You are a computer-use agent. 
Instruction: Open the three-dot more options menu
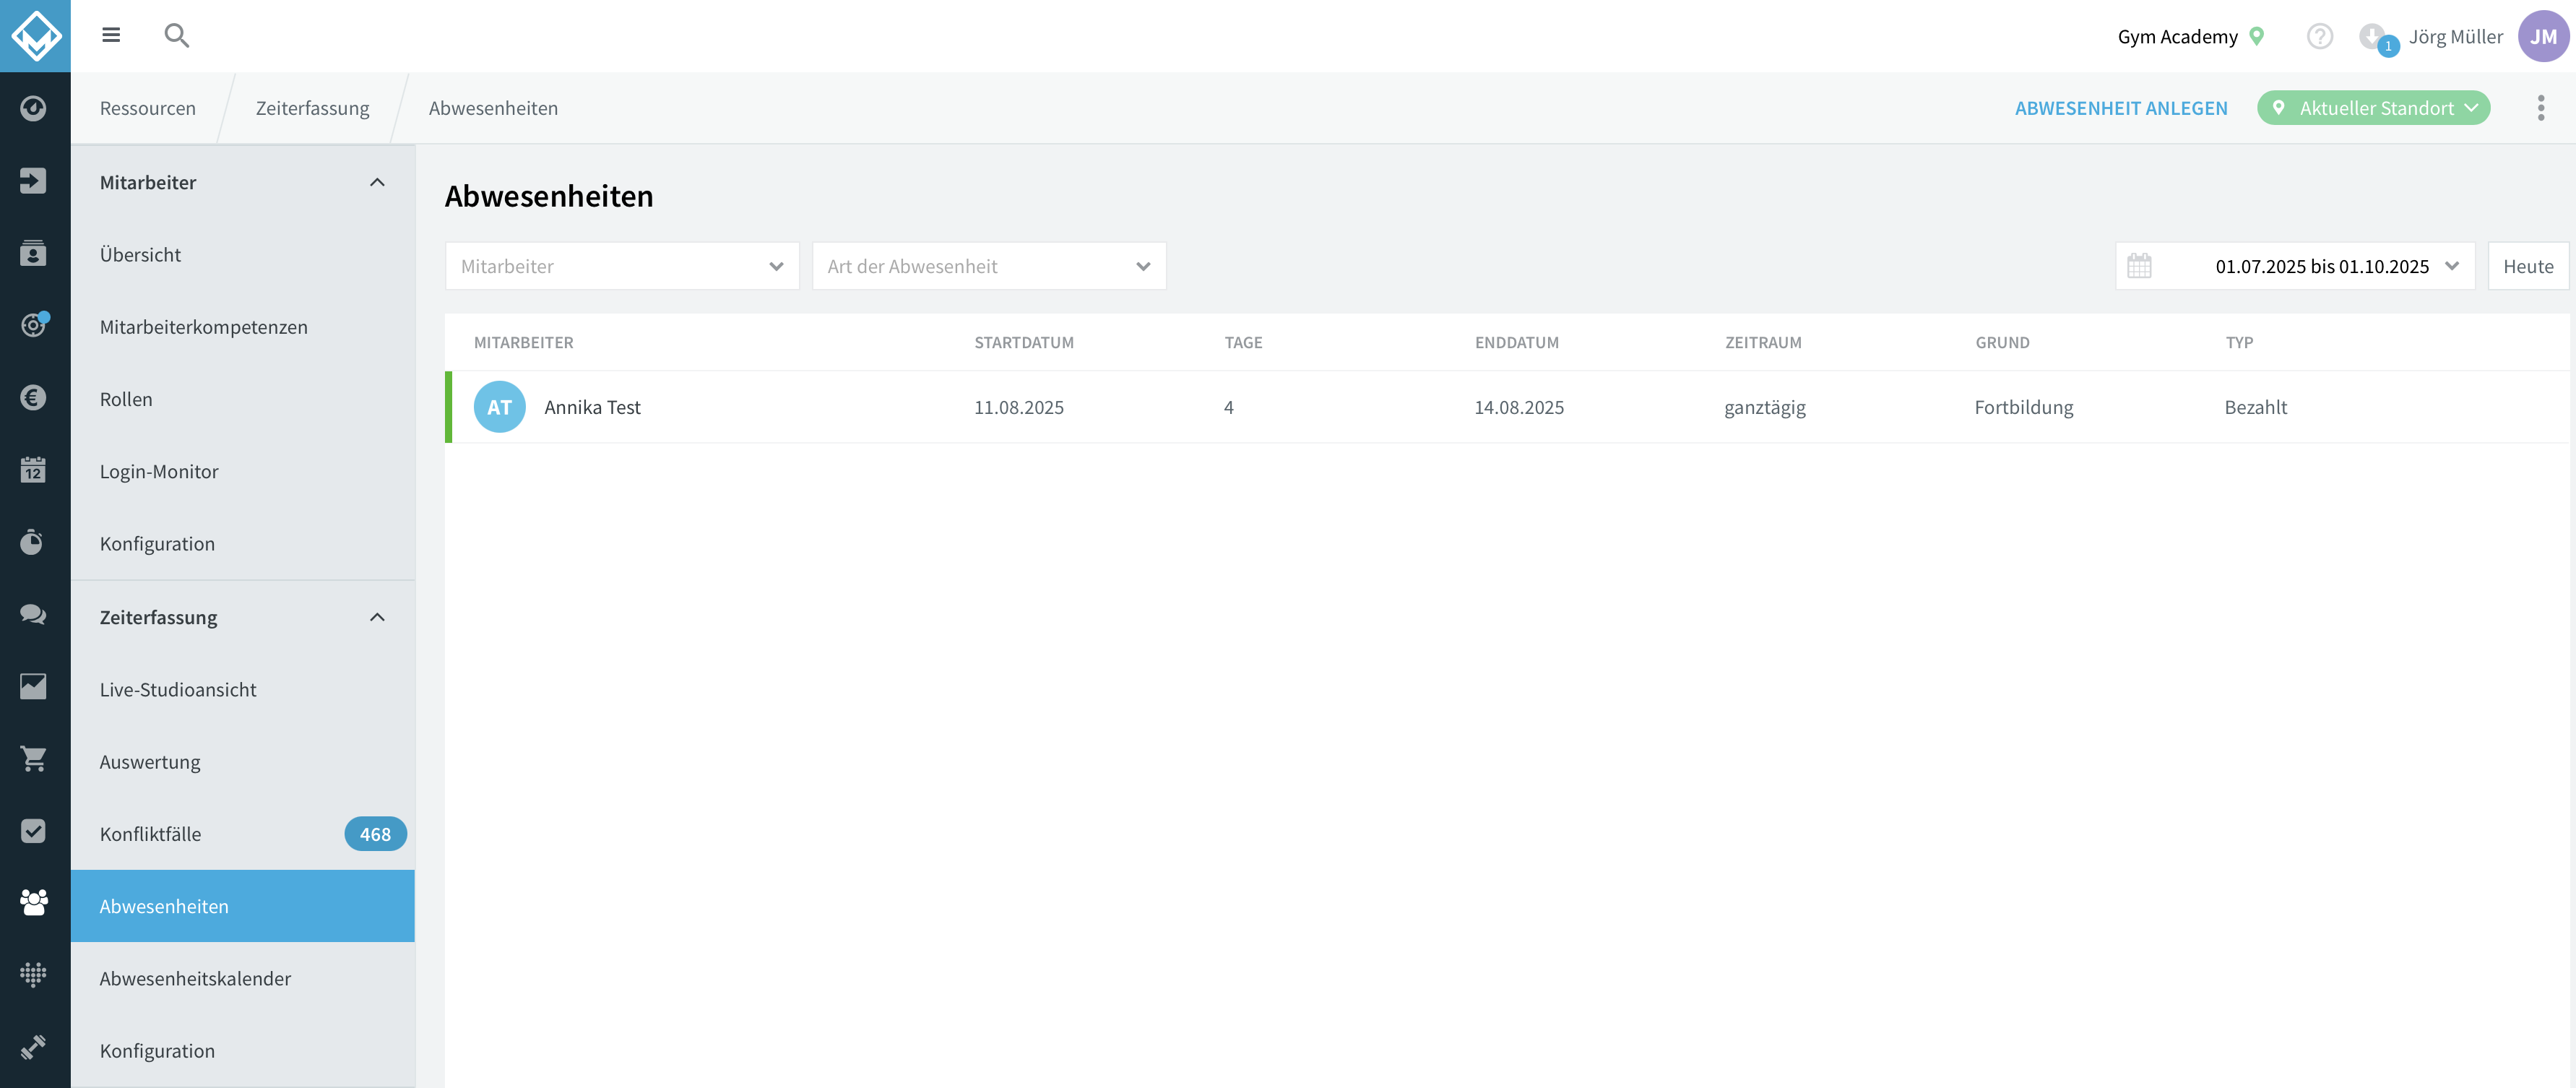[x=2540, y=108]
